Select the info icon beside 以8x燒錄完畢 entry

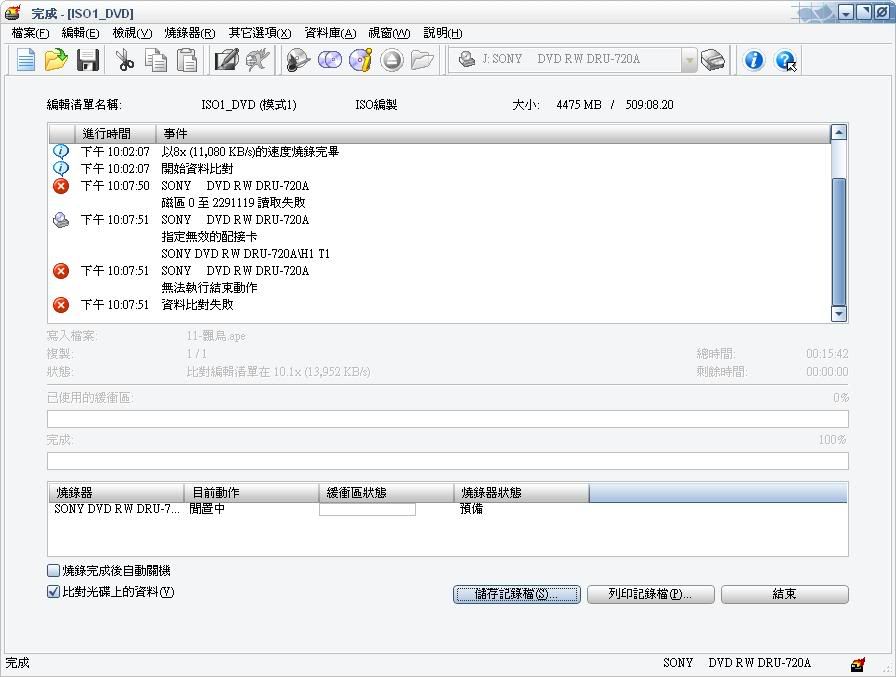click(x=61, y=151)
